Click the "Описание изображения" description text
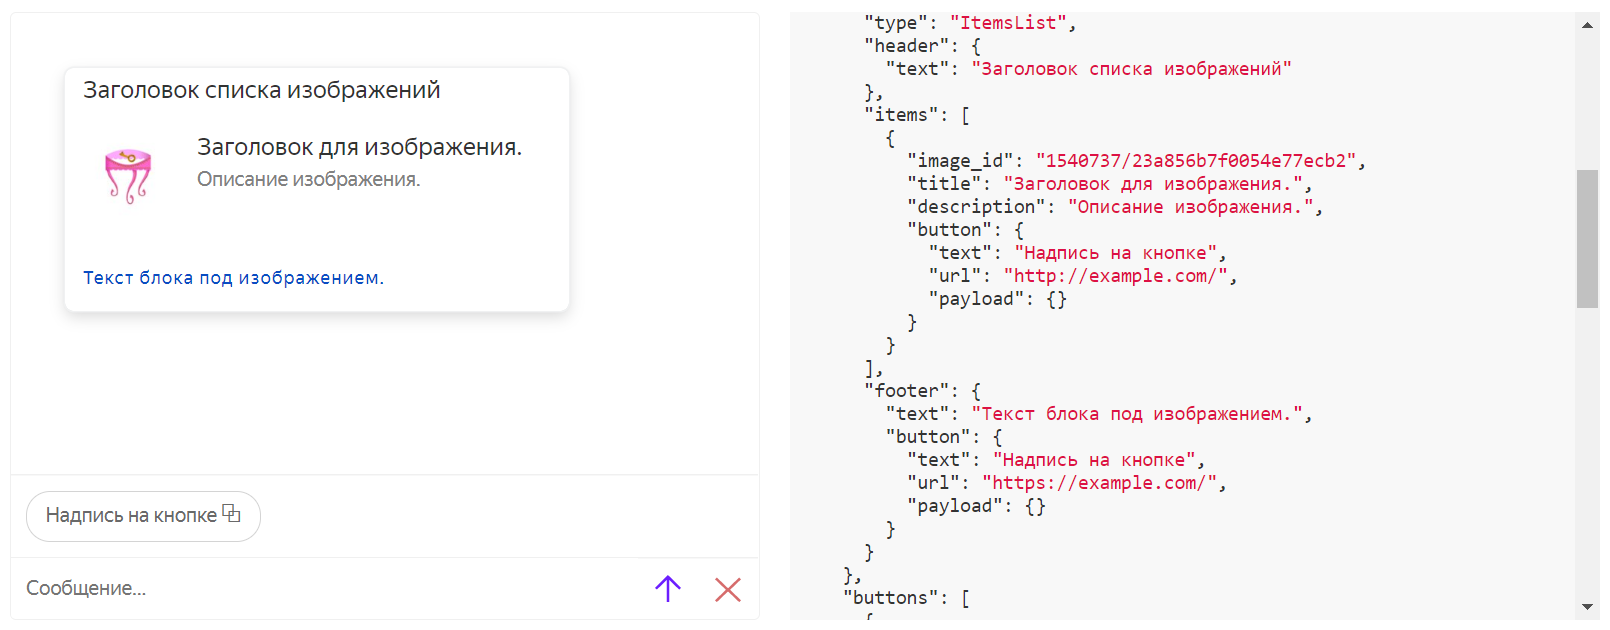The height and width of the screenshot is (630, 1610). (x=308, y=180)
